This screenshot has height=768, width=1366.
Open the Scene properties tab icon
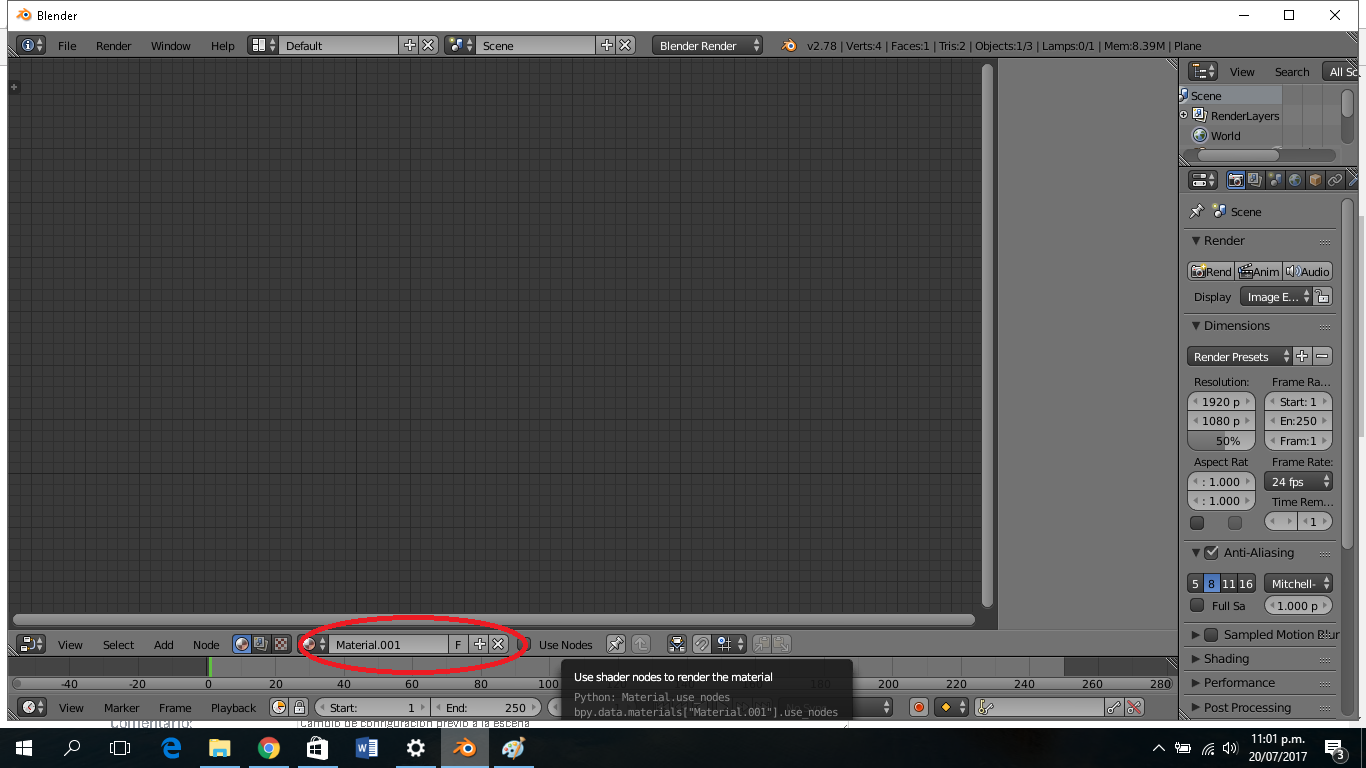tap(1275, 180)
